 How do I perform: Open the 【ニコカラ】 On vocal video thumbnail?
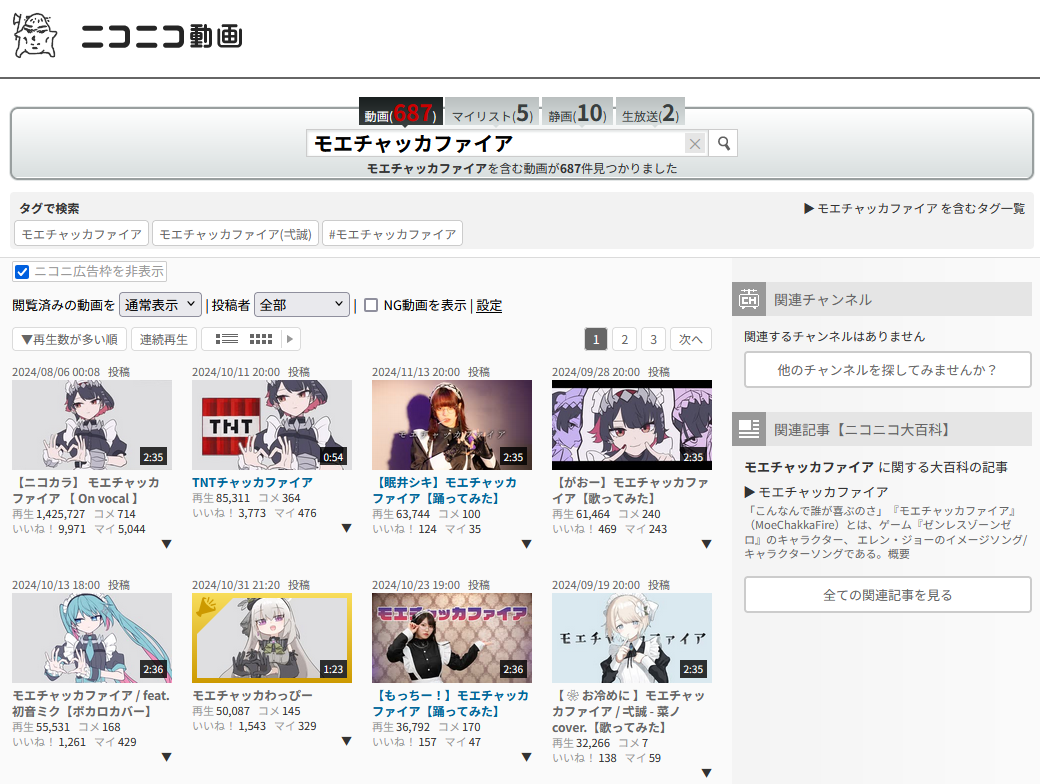[92, 425]
